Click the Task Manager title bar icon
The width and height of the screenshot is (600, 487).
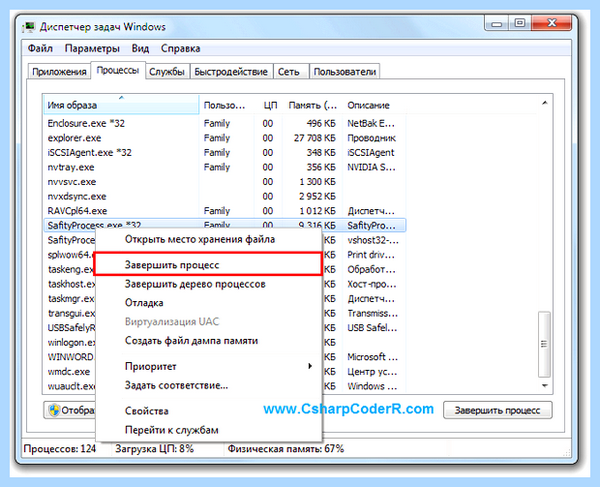[29, 27]
